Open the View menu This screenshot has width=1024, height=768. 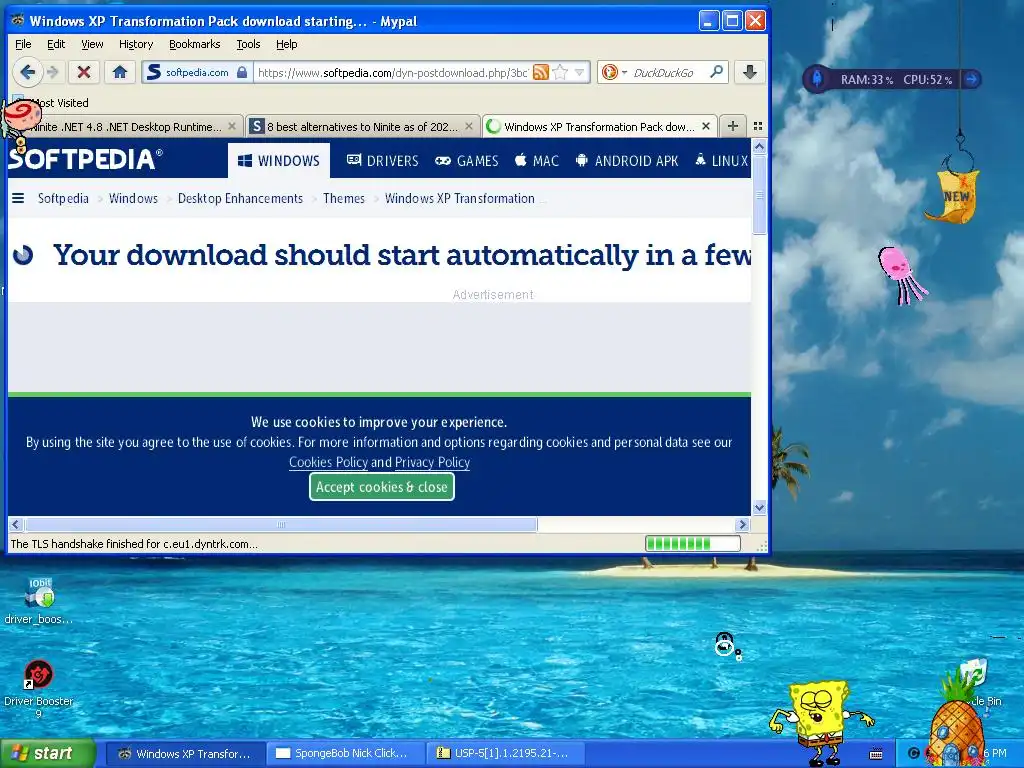92,44
